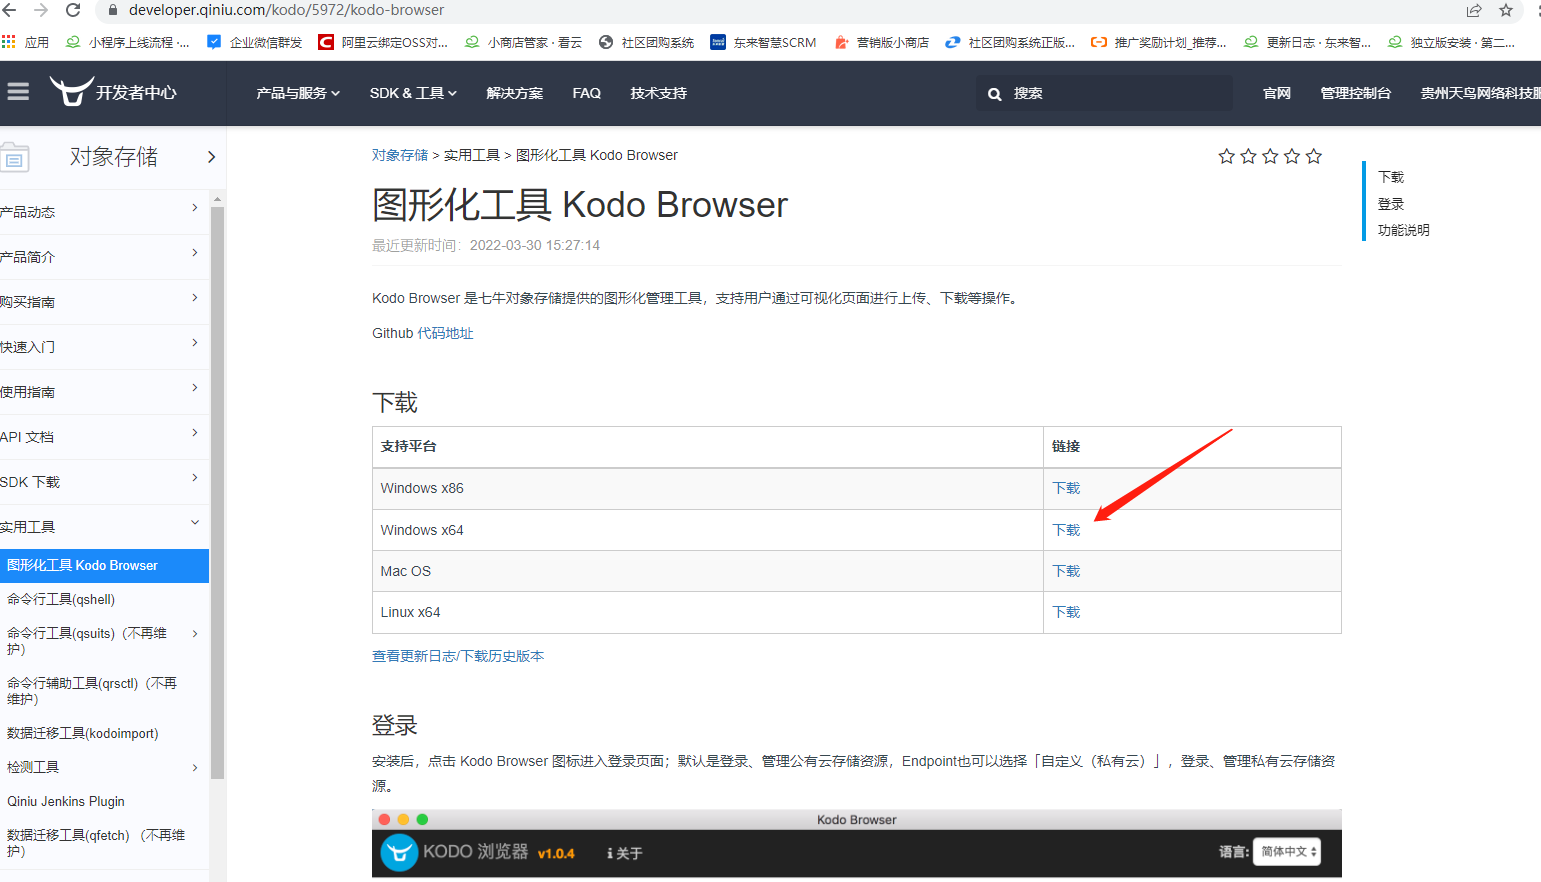Click the browser forward arrow
Viewport: 1541px width, 882px height.
[41, 10]
